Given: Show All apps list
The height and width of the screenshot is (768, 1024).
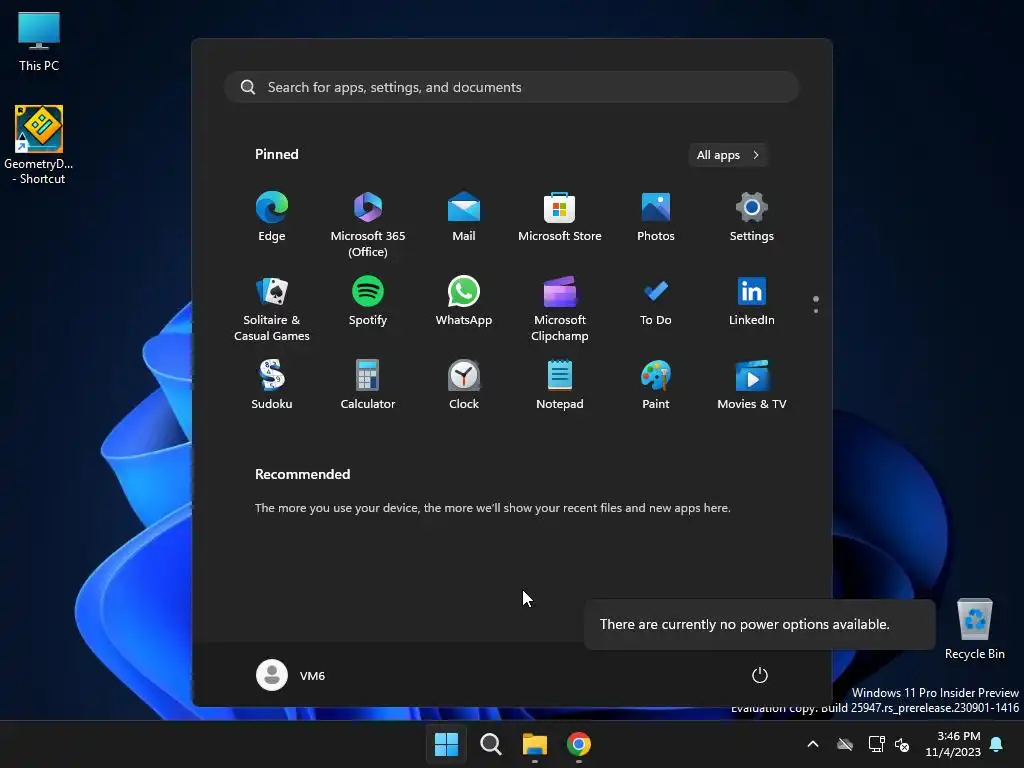Looking at the screenshot, I should tap(728, 155).
